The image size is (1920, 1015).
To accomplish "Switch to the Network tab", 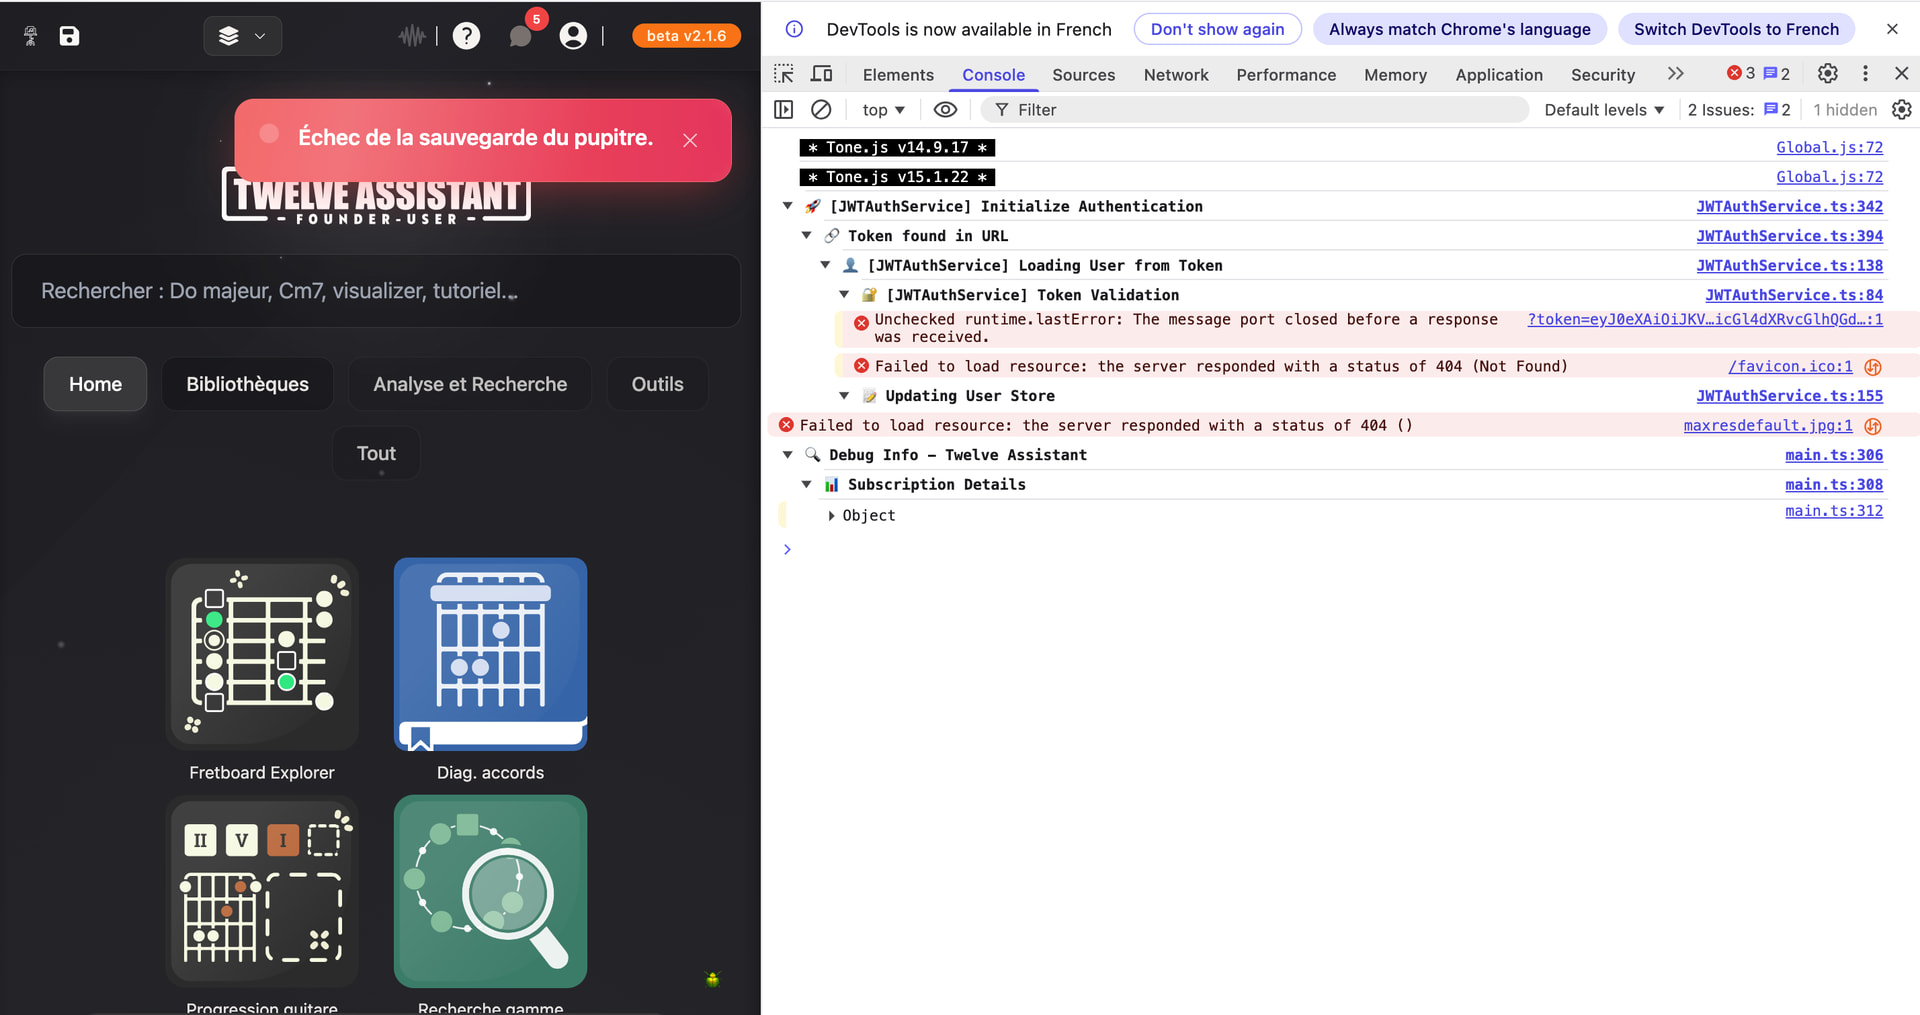I will pos(1175,75).
